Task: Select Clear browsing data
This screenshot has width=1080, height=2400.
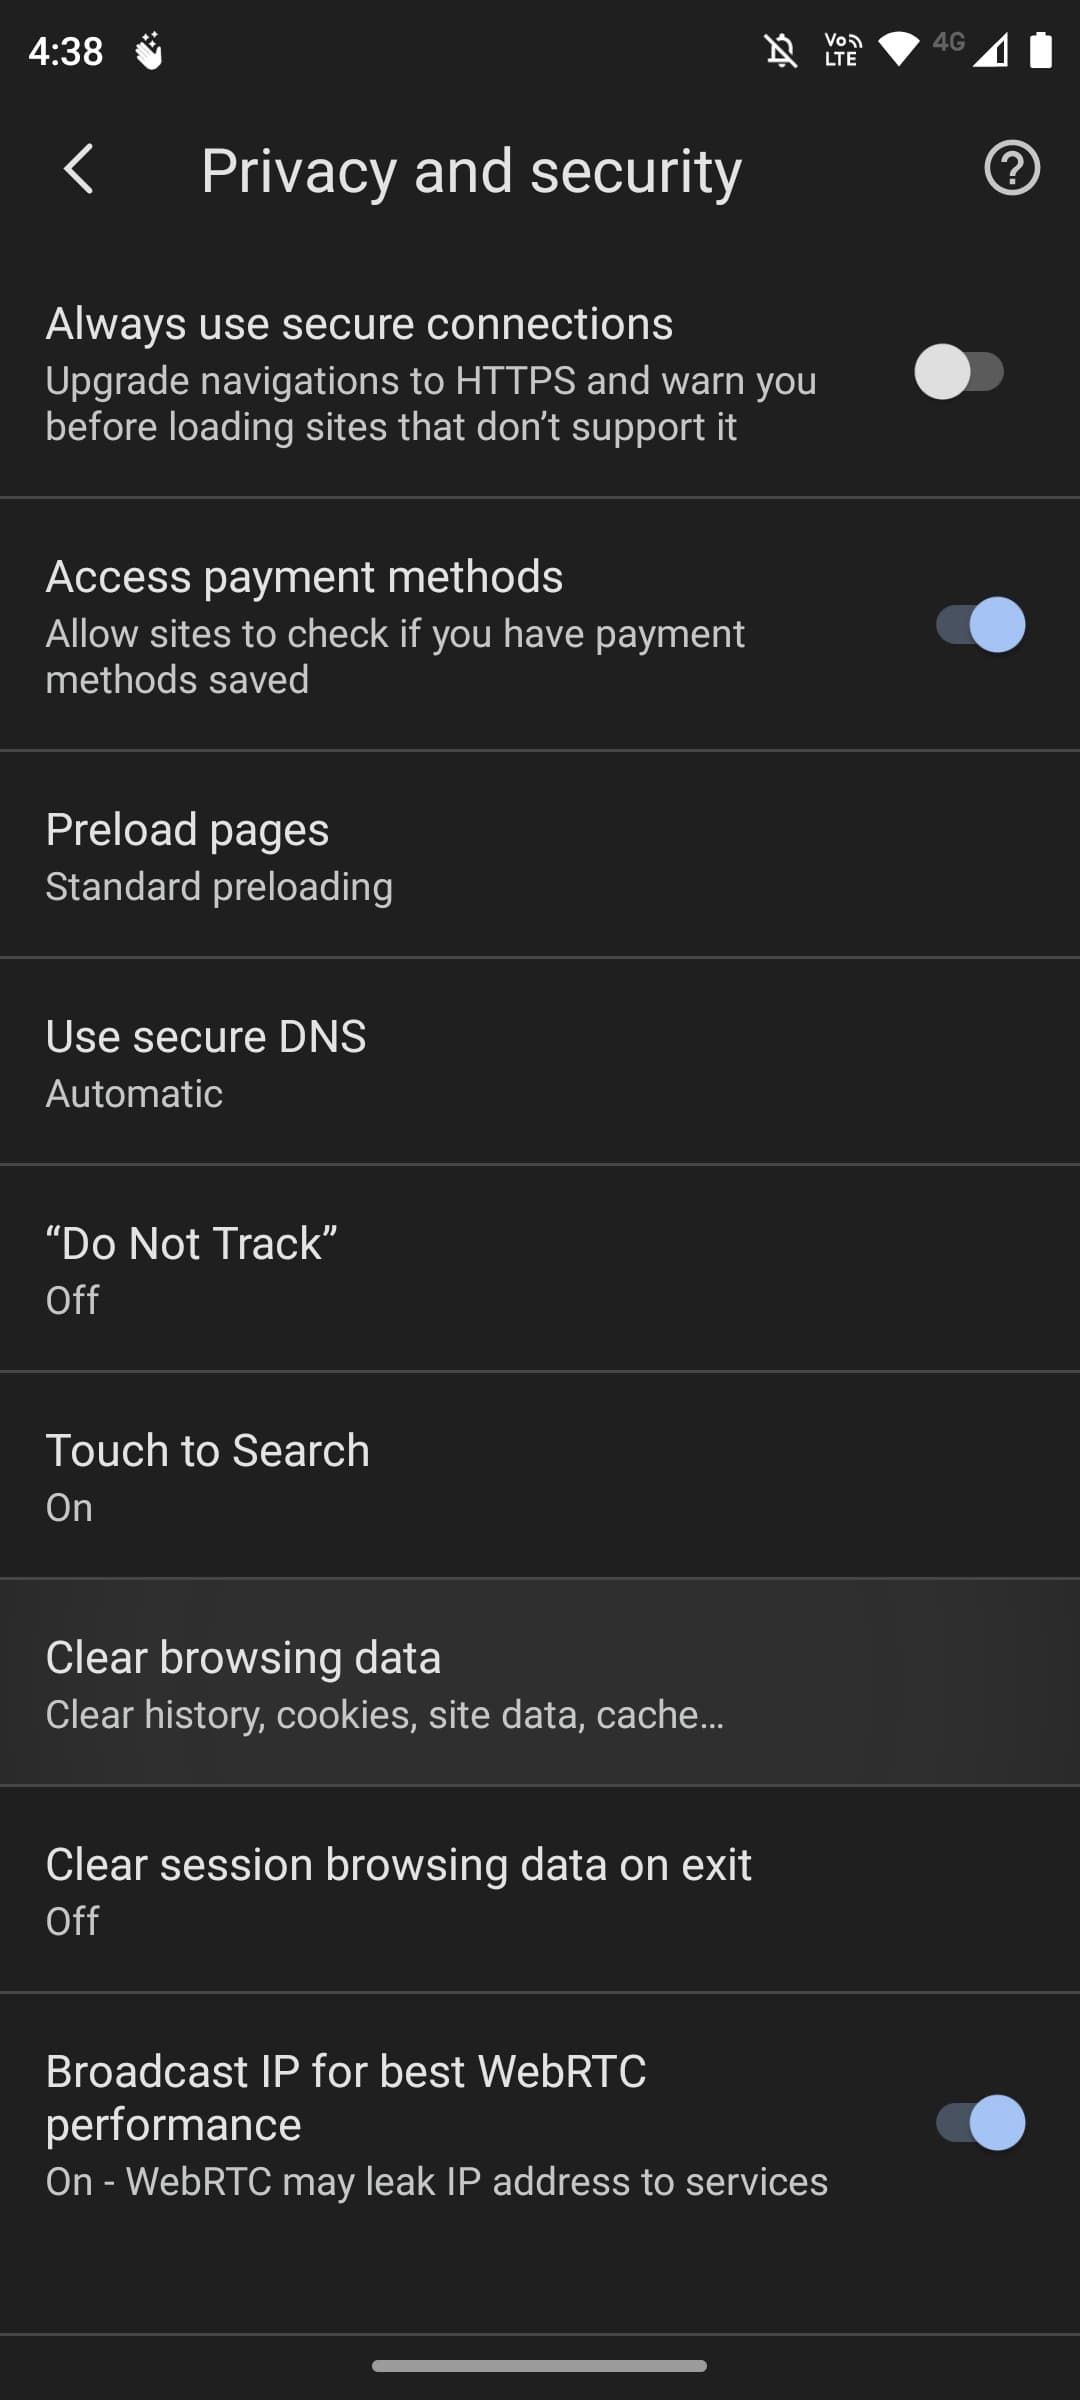Action: coord(540,1683)
